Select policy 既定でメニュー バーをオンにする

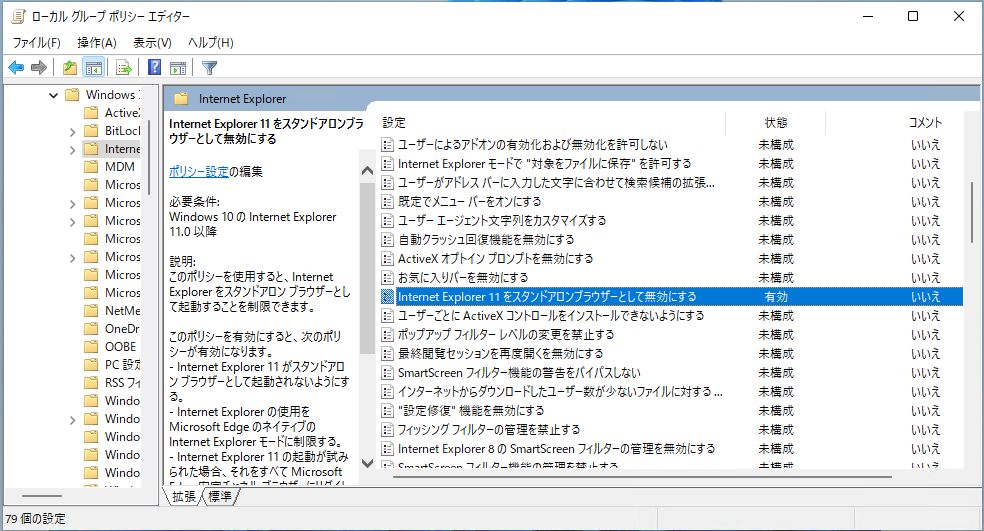coord(469,201)
